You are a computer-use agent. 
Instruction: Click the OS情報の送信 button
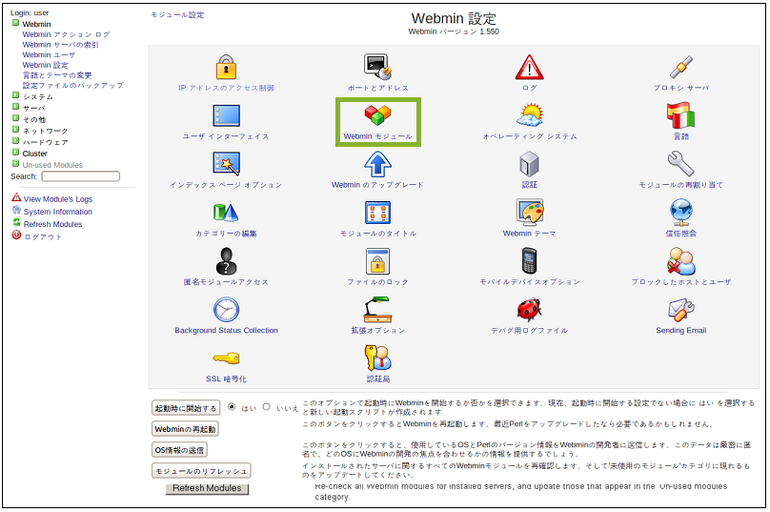click(x=179, y=450)
